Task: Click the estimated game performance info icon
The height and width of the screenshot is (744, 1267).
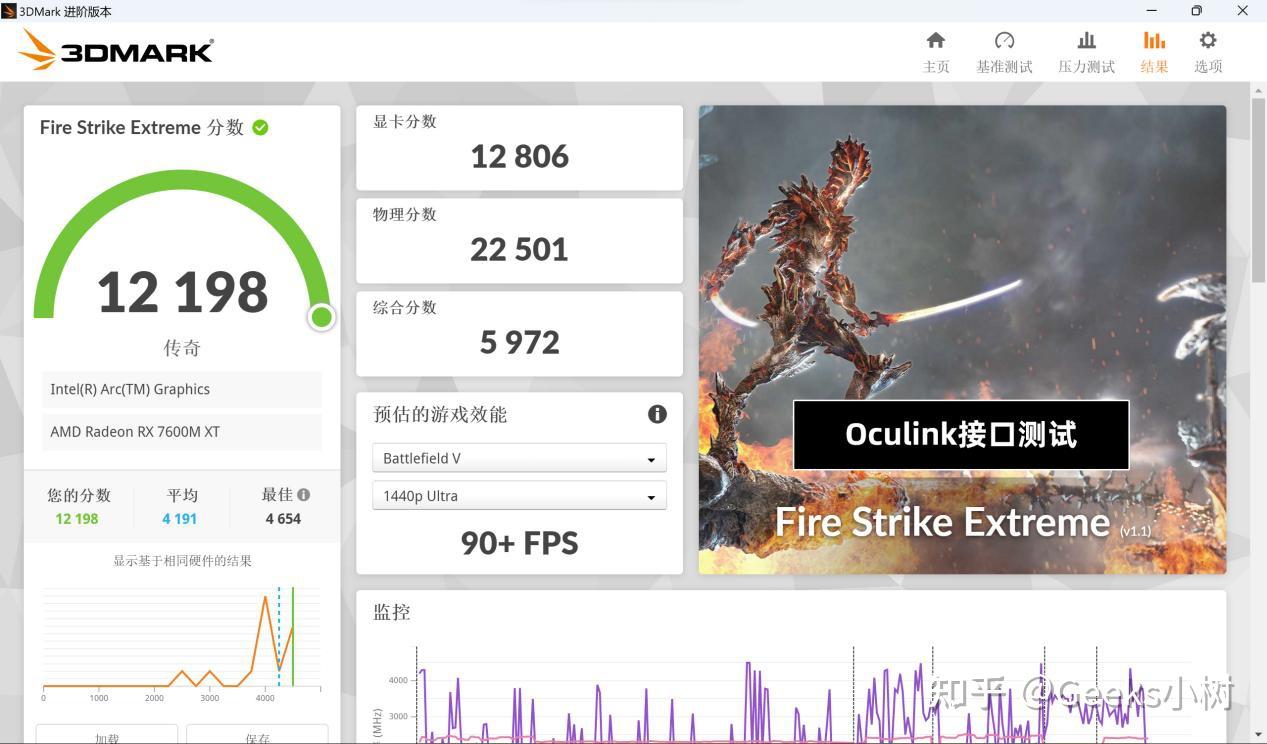Action: [x=657, y=414]
